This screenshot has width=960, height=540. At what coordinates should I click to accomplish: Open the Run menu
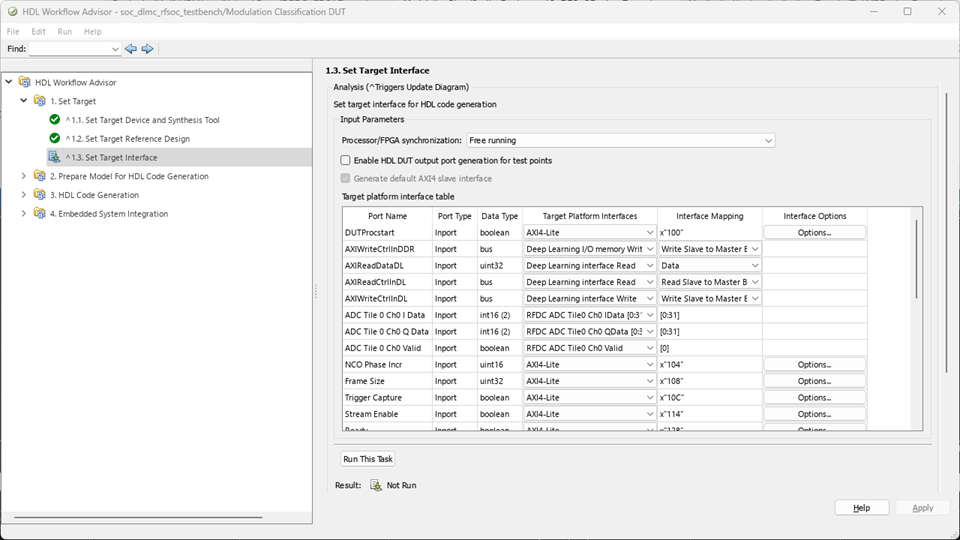(x=64, y=31)
